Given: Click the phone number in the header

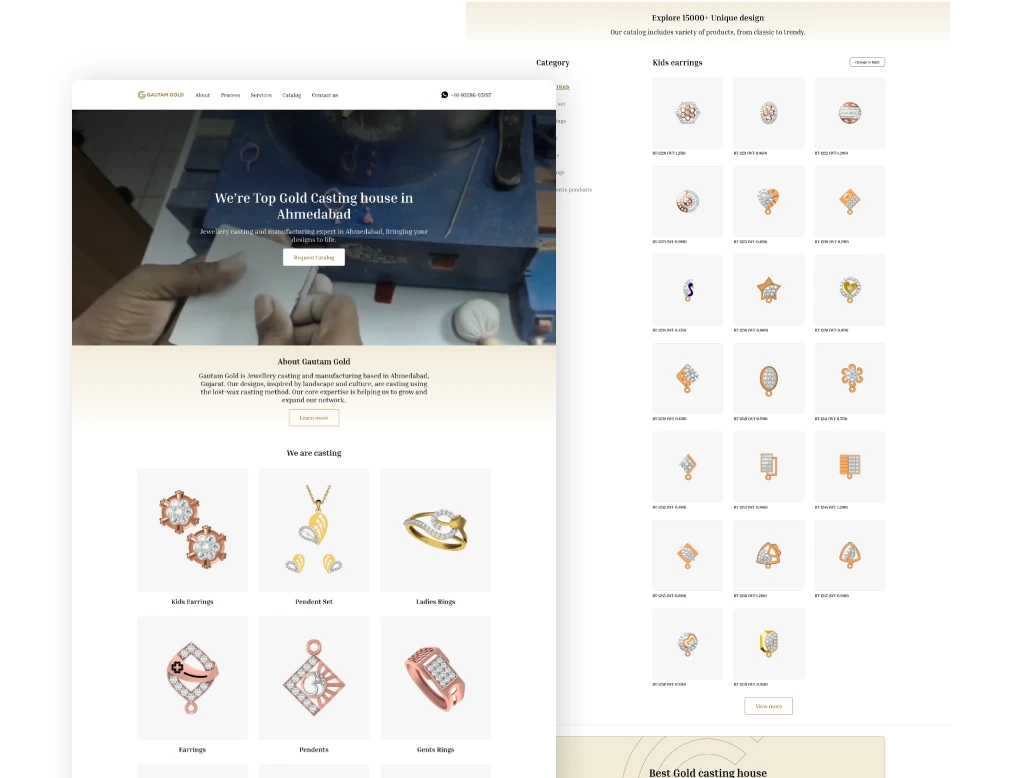Looking at the screenshot, I should [x=472, y=95].
